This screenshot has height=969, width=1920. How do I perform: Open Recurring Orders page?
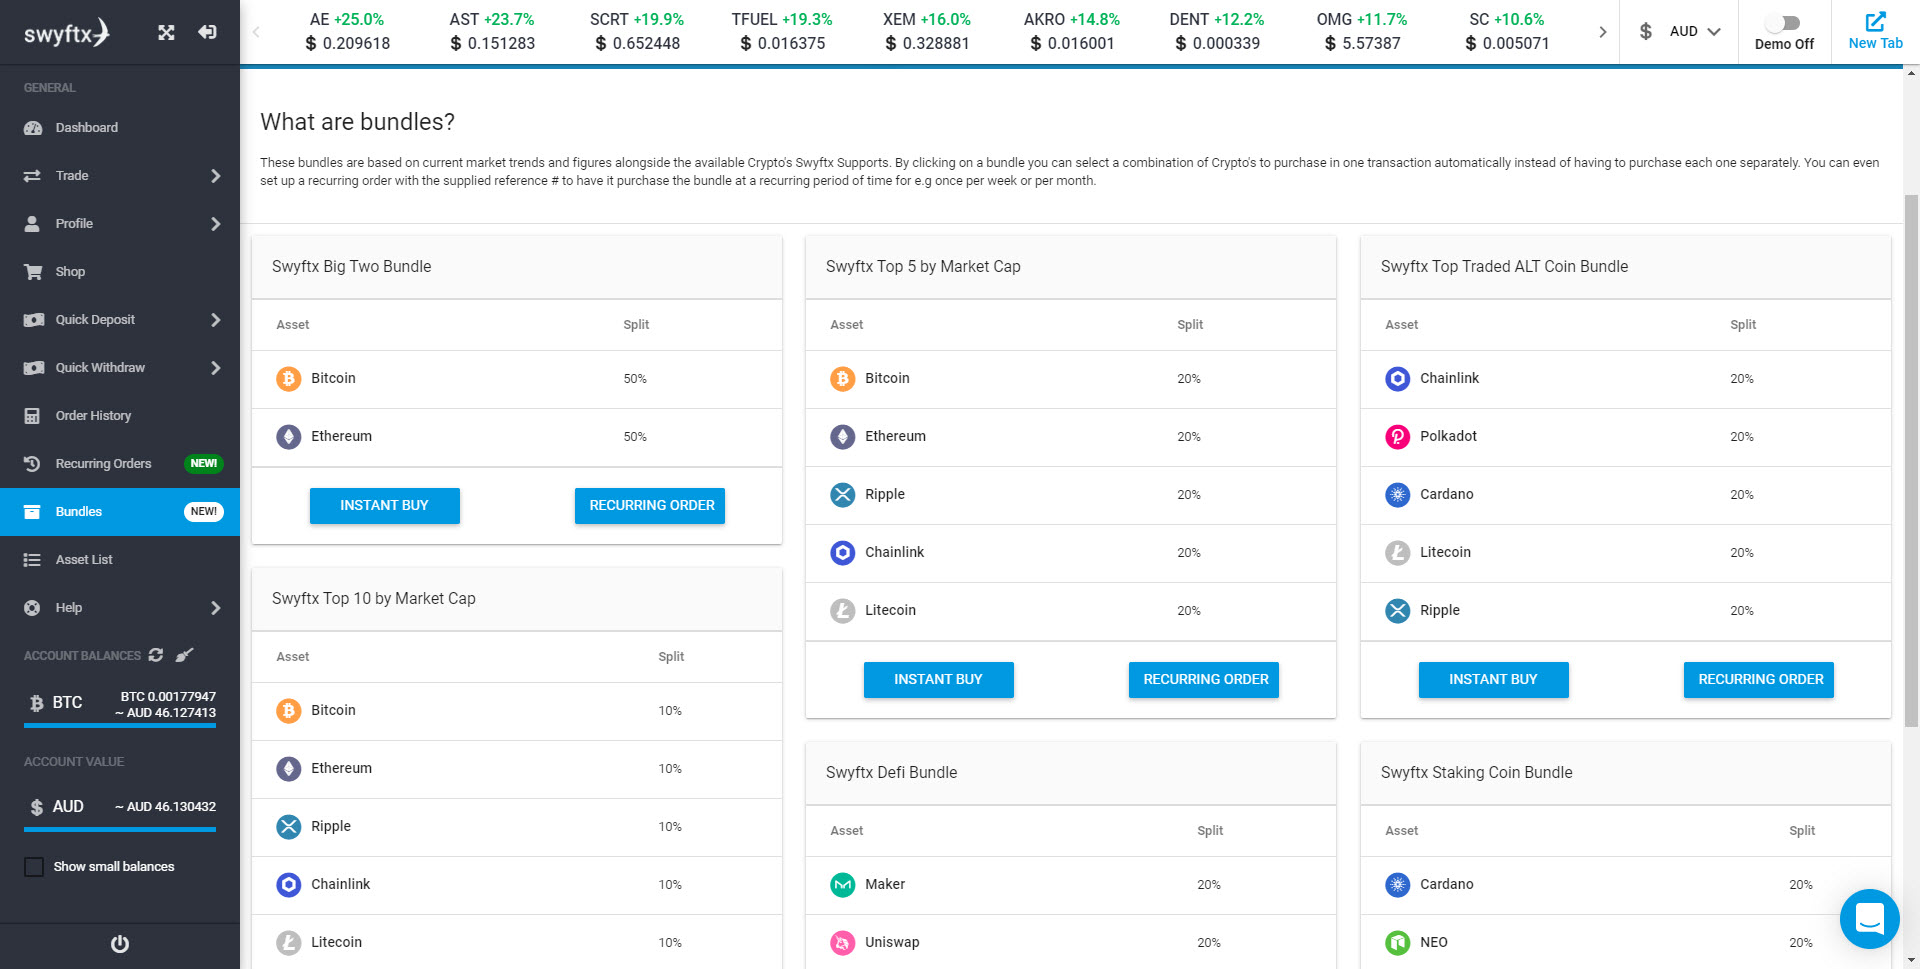[x=120, y=464]
